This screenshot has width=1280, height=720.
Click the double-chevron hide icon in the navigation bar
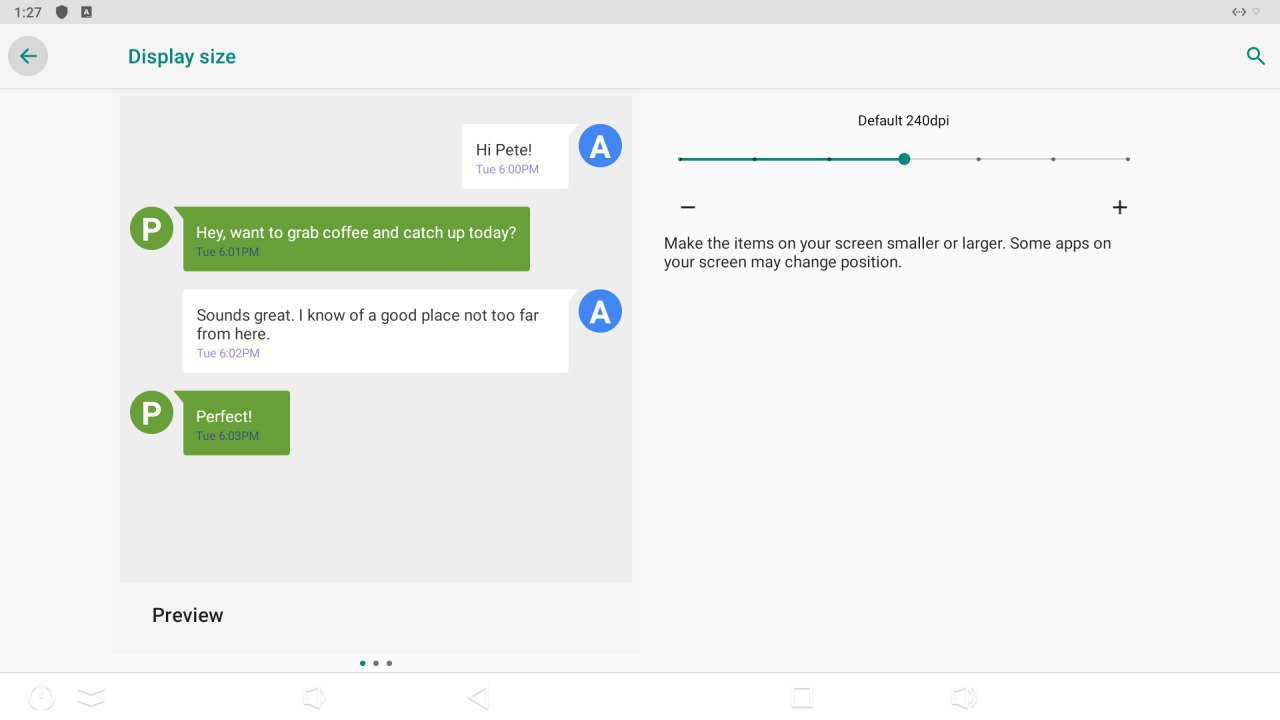click(91, 697)
